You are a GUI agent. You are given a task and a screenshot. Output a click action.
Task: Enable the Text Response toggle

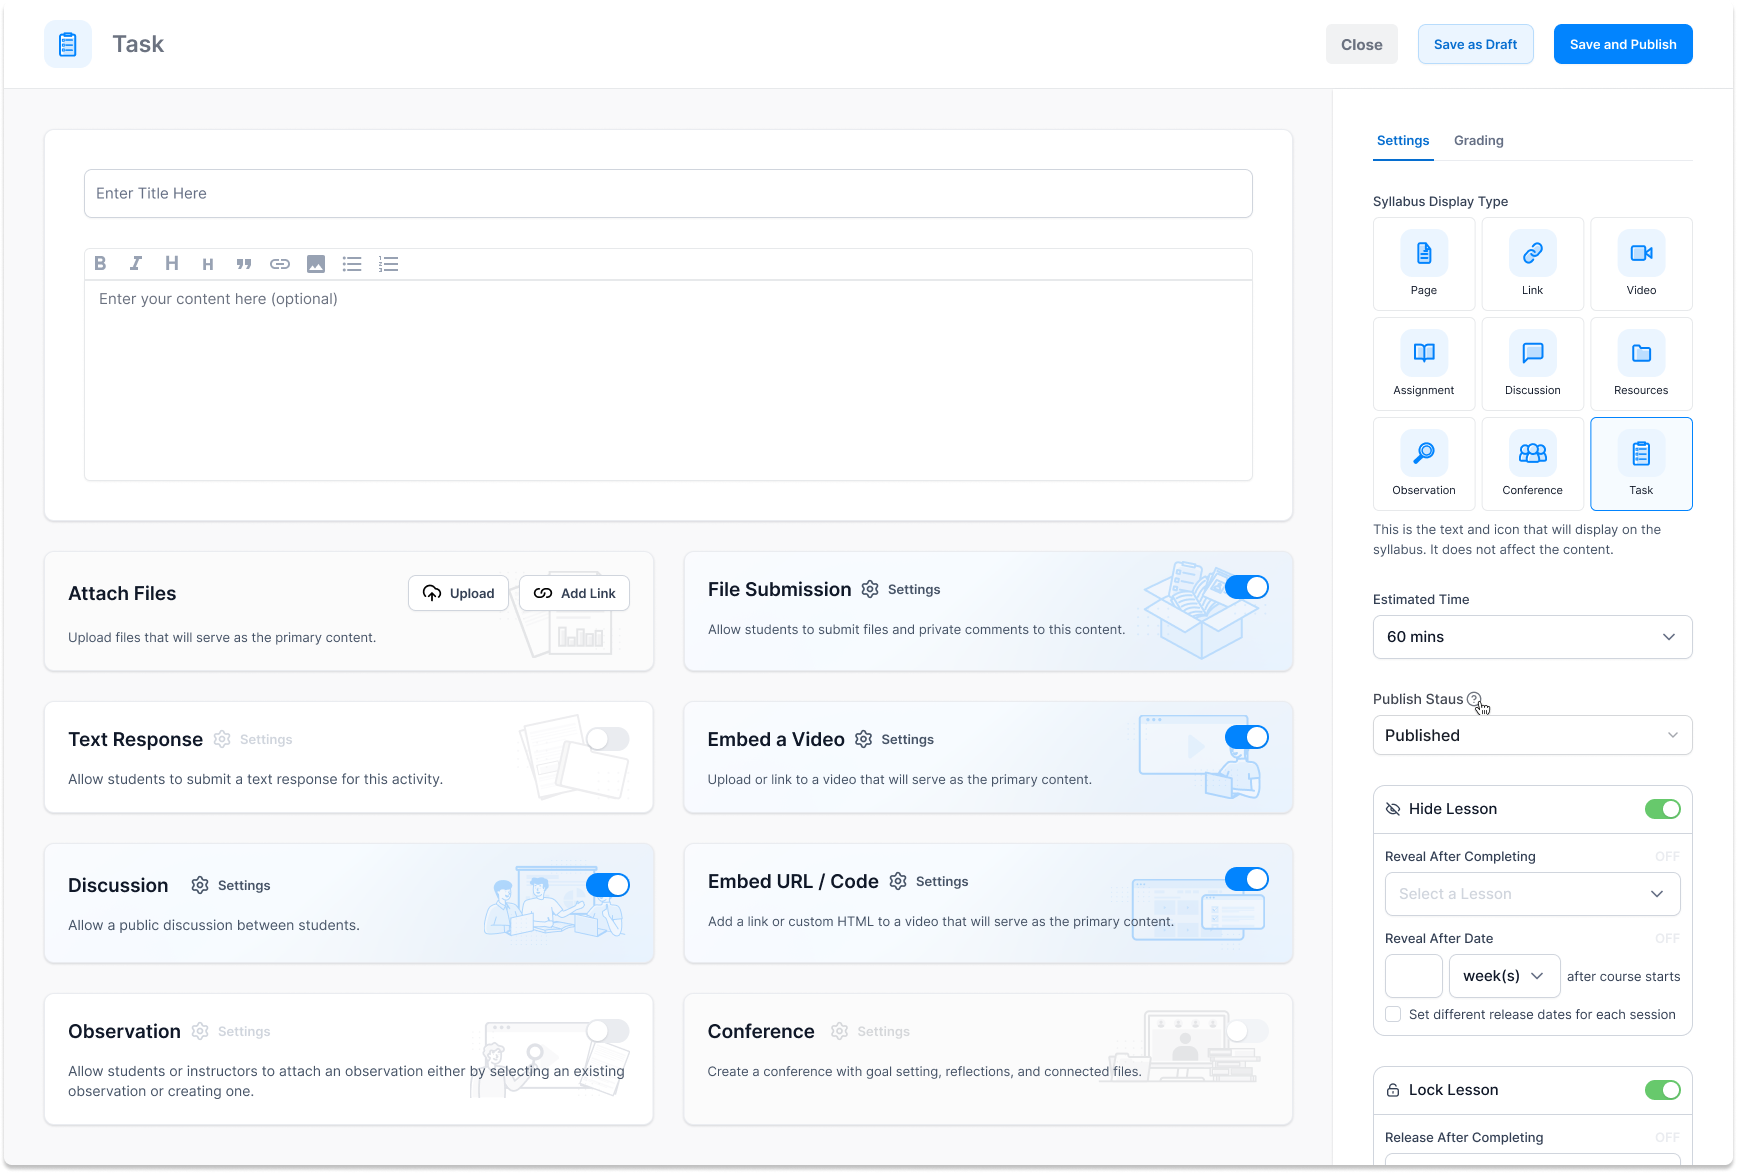[608, 740]
